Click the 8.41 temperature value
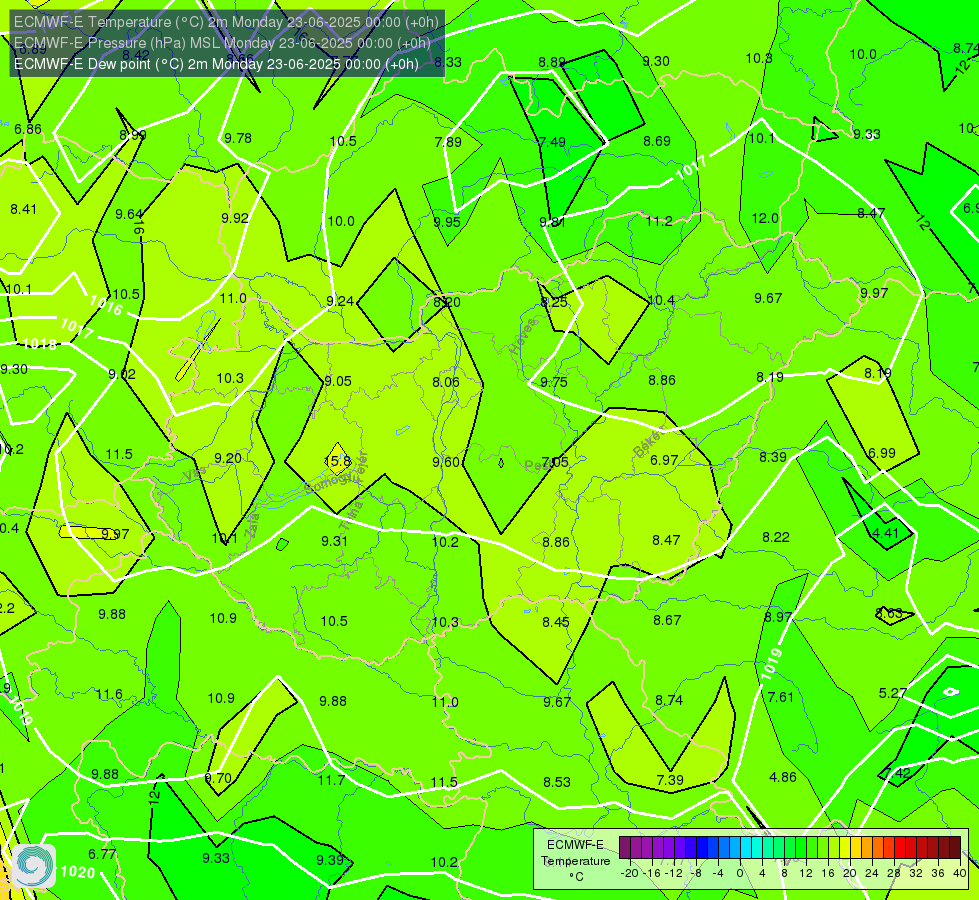979x900 pixels. (24, 209)
